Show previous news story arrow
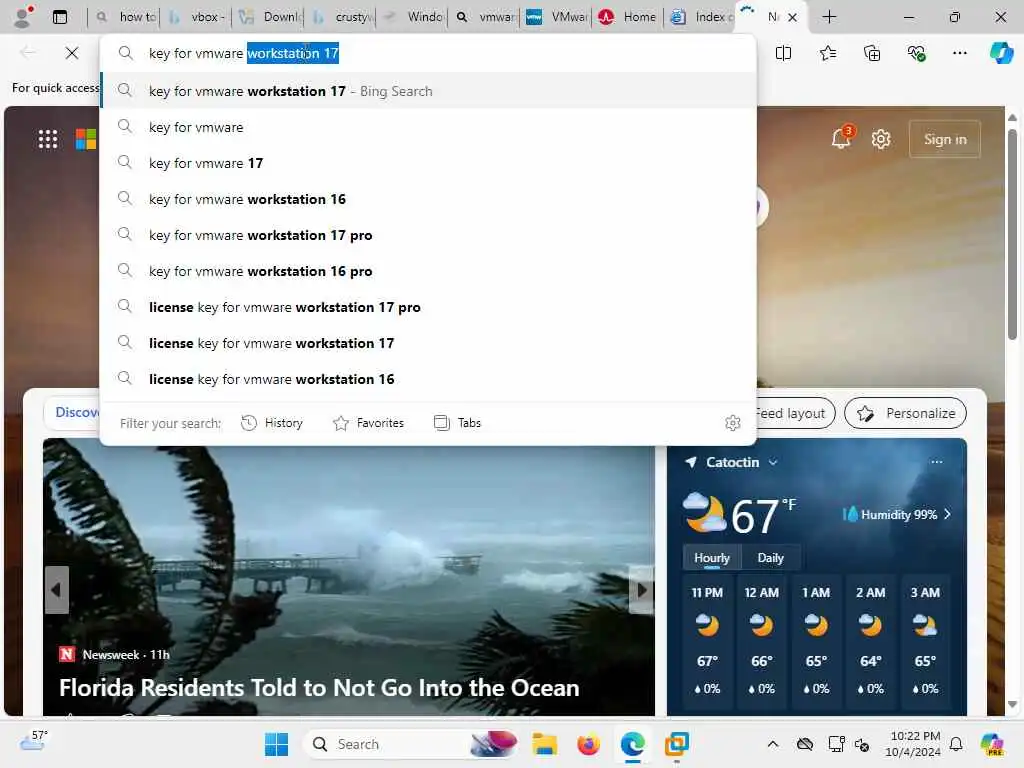The width and height of the screenshot is (1024, 768). (56, 590)
